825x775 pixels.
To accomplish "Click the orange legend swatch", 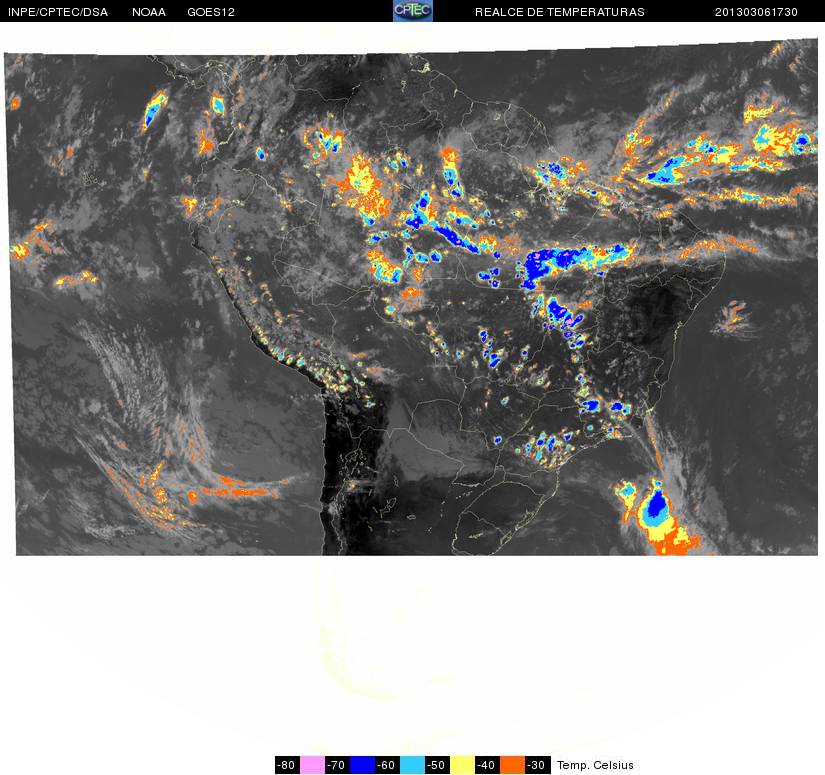I will tap(512, 764).
